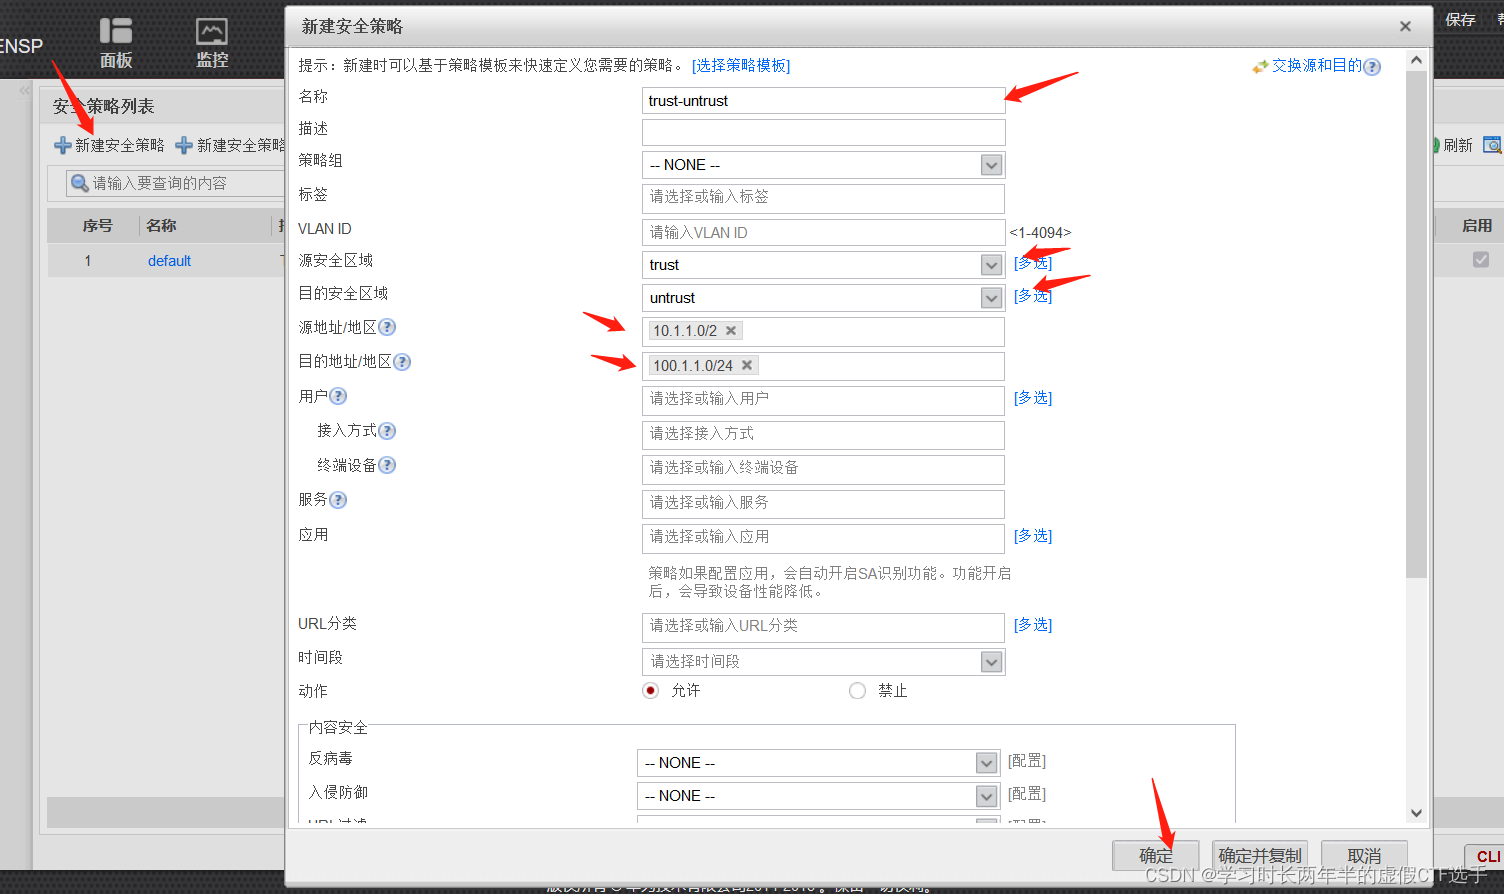Select the 禁止 radio button
This screenshot has height=894, width=1504.
click(x=857, y=691)
